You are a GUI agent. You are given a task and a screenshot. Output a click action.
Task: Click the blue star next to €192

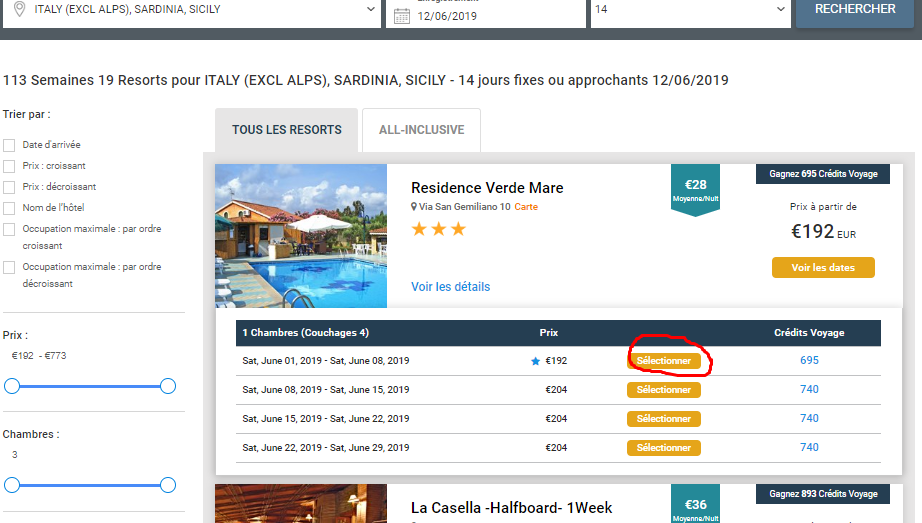(535, 361)
